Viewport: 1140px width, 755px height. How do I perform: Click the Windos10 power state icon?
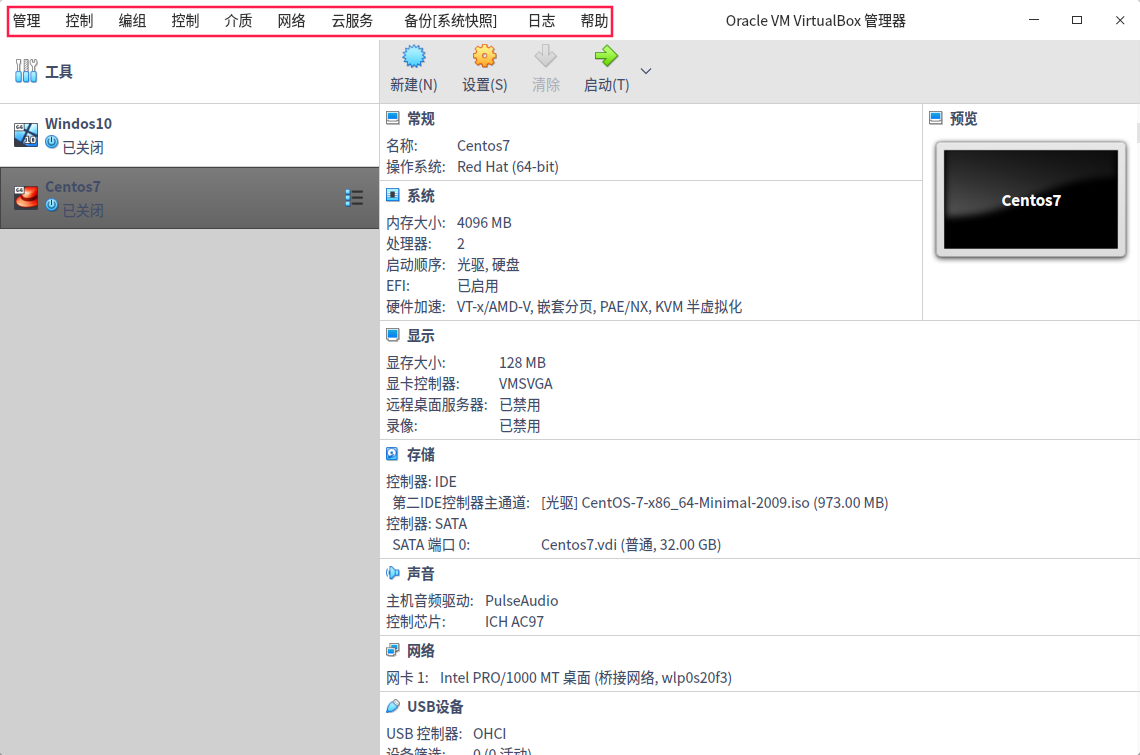[x=52, y=142]
